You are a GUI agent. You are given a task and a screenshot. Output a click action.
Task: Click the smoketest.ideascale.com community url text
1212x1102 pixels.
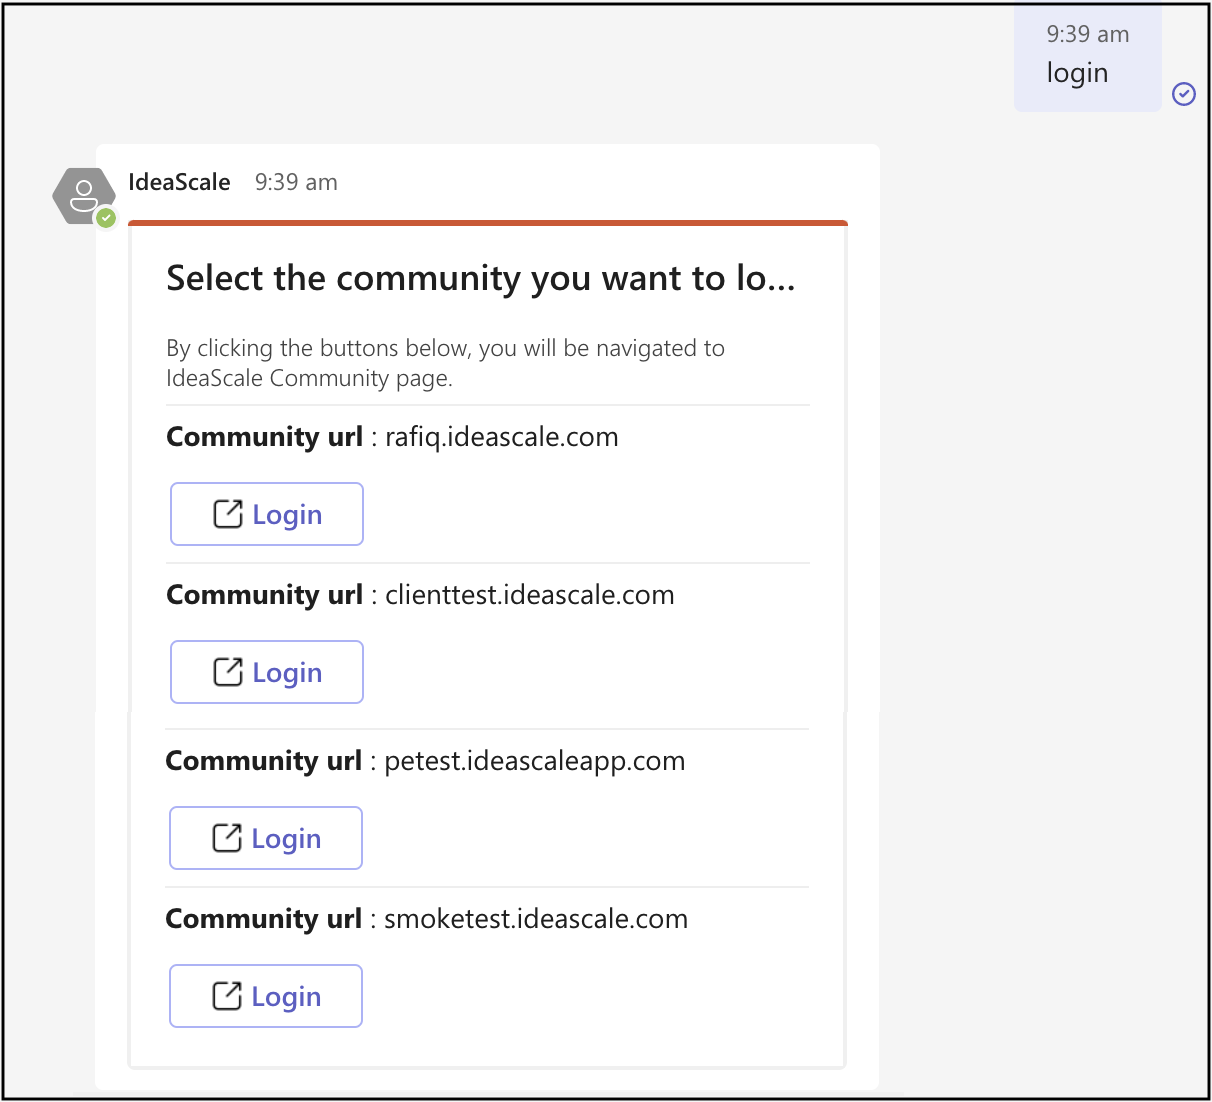(x=536, y=919)
